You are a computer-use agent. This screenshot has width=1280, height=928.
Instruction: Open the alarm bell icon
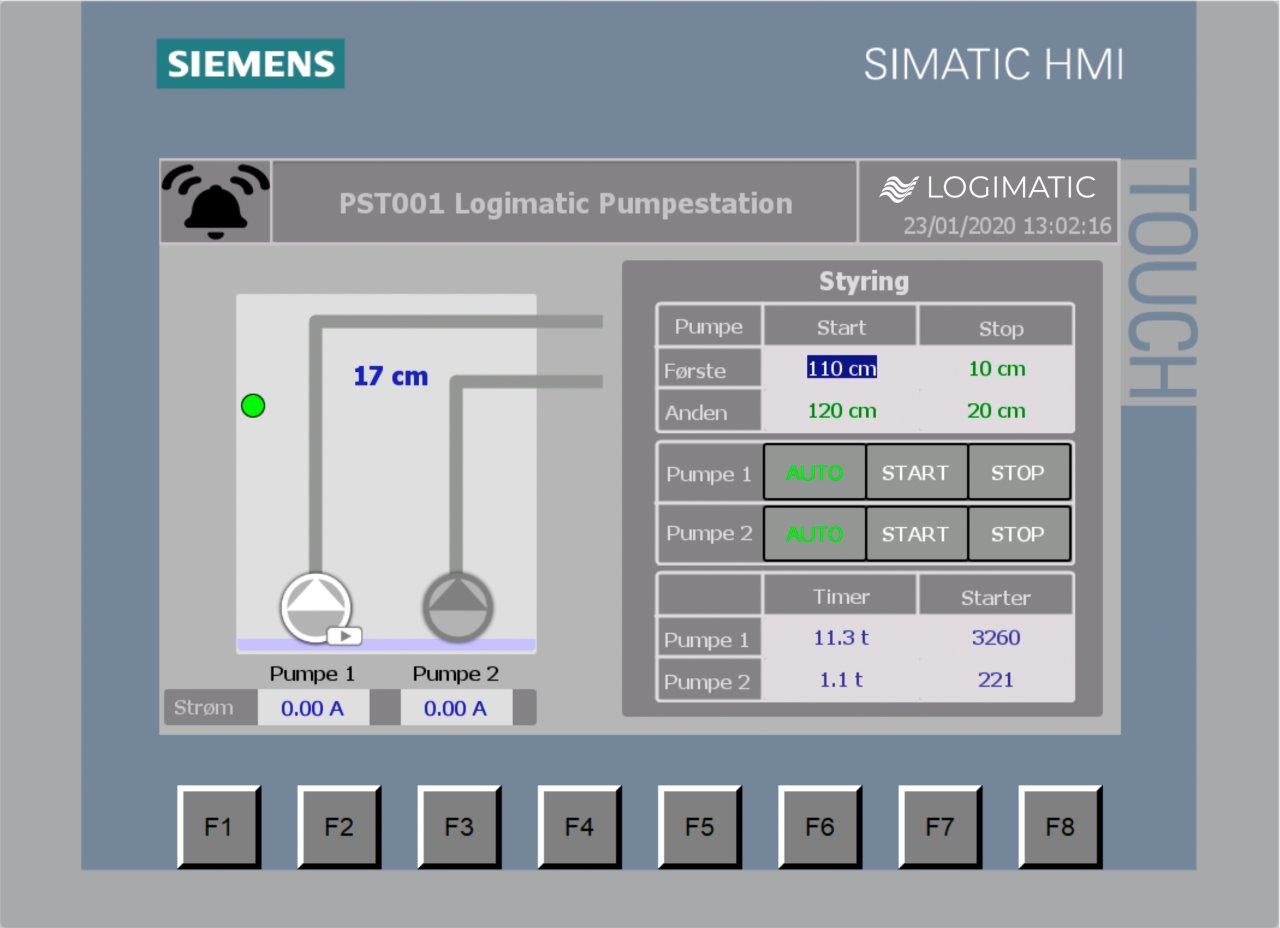click(215, 202)
